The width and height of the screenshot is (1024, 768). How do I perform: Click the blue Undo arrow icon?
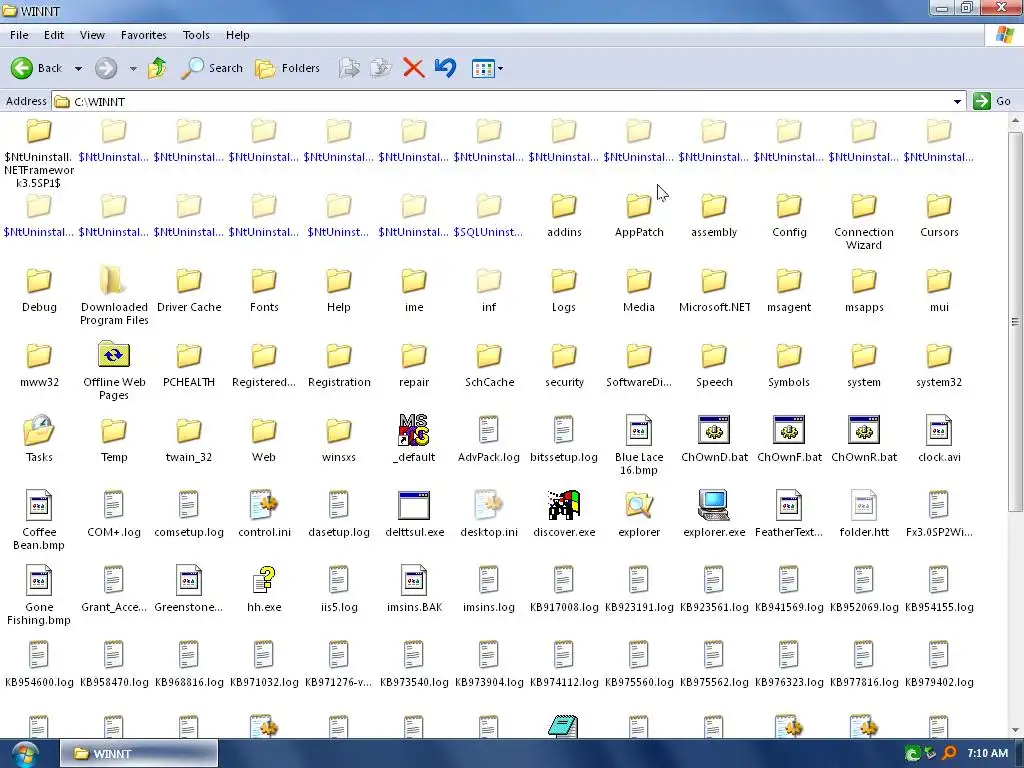[445, 68]
